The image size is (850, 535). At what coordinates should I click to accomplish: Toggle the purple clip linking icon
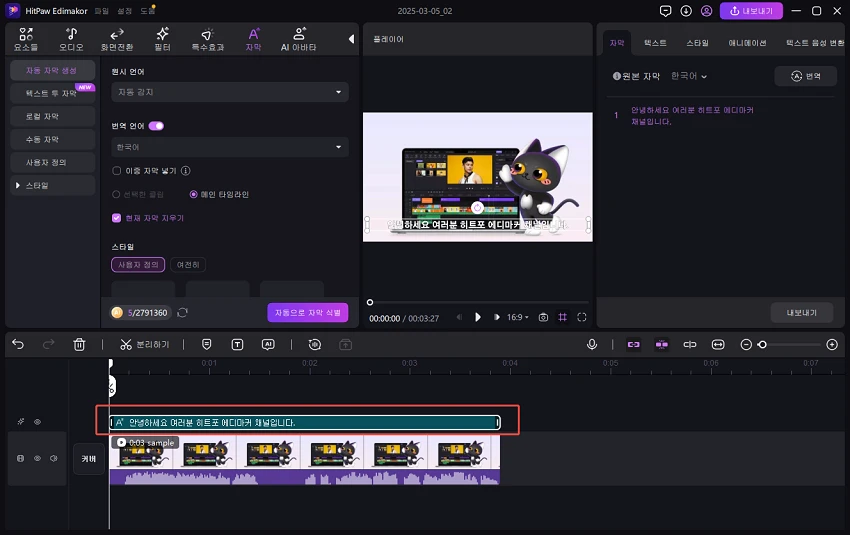coord(662,344)
